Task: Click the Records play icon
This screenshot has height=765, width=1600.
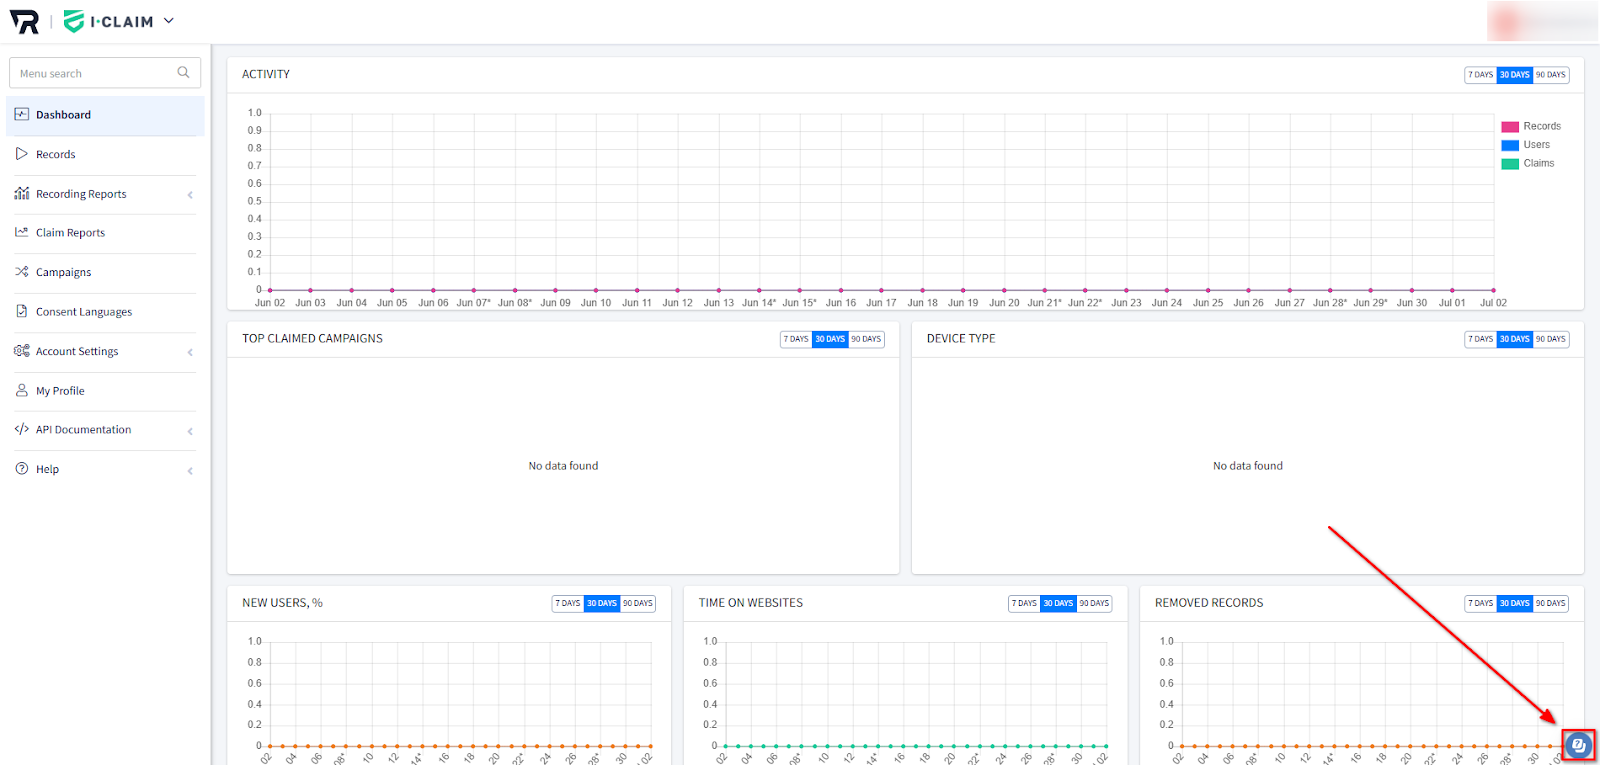Action: coord(22,154)
